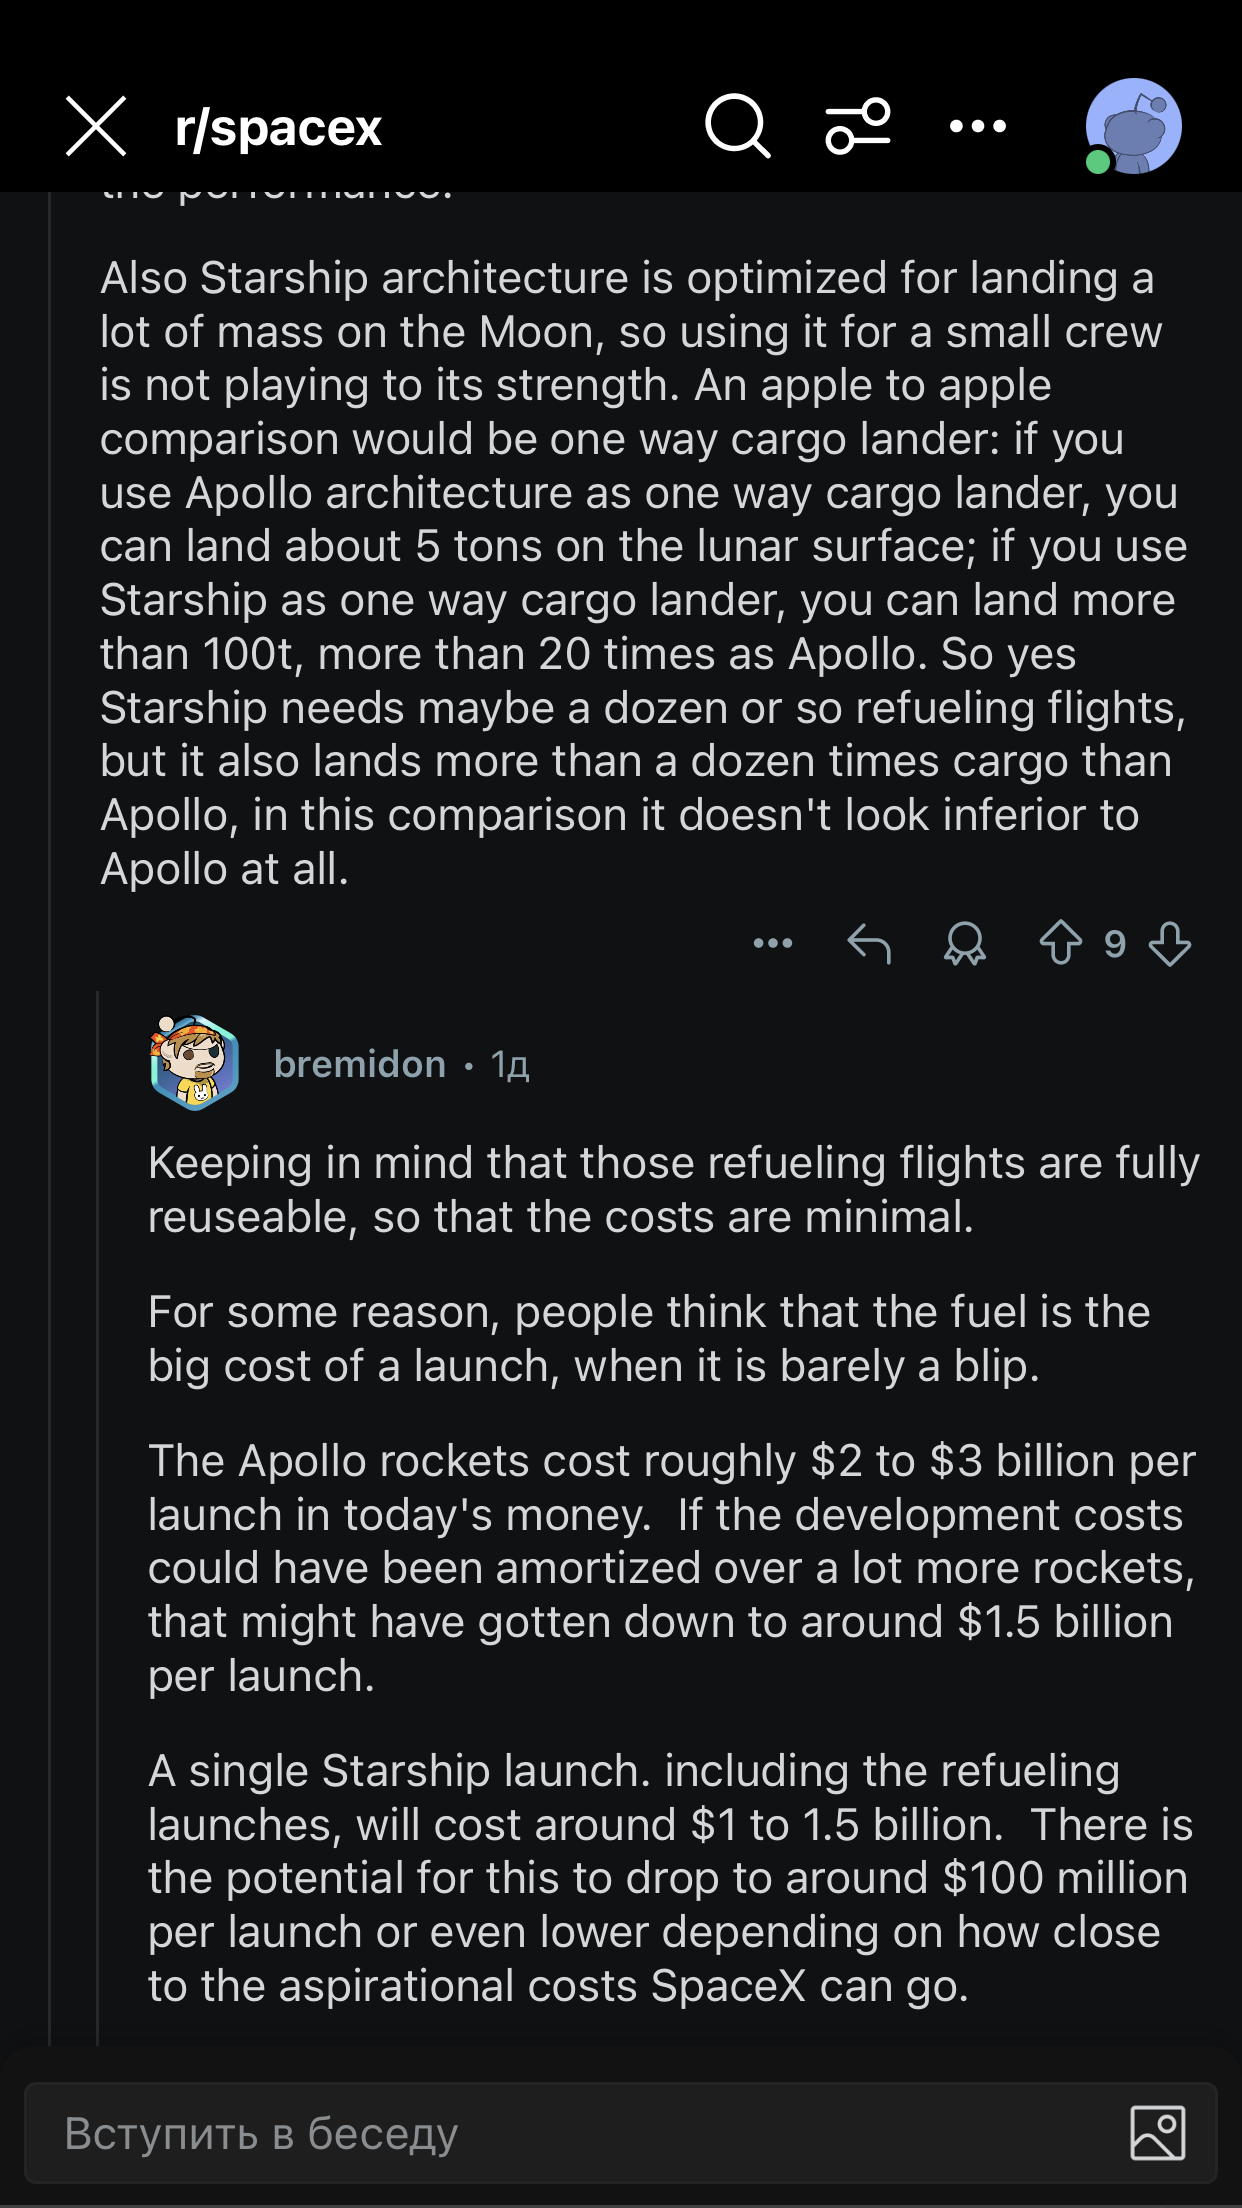Upvote the Starship architecture comment
Image resolution: width=1242 pixels, height=2208 pixels.
pos(1060,943)
